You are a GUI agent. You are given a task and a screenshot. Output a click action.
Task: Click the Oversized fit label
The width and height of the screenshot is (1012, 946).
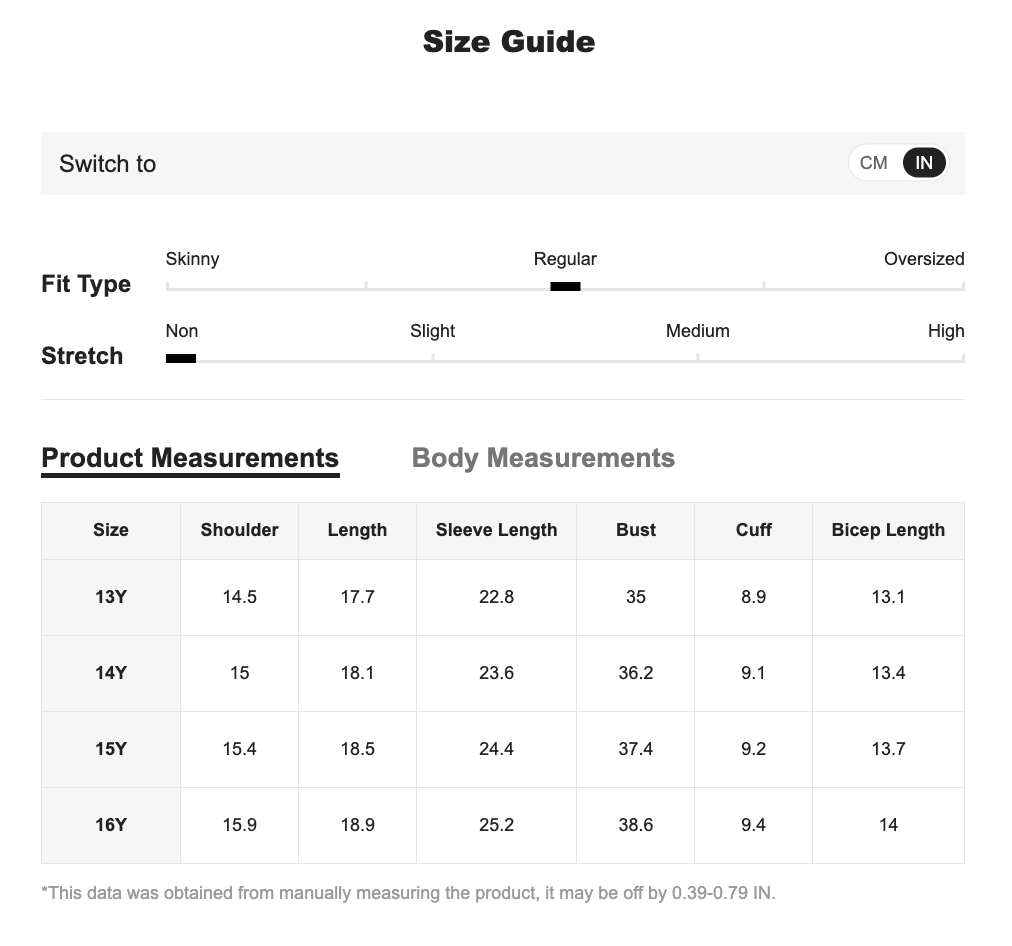[x=923, y=259]
